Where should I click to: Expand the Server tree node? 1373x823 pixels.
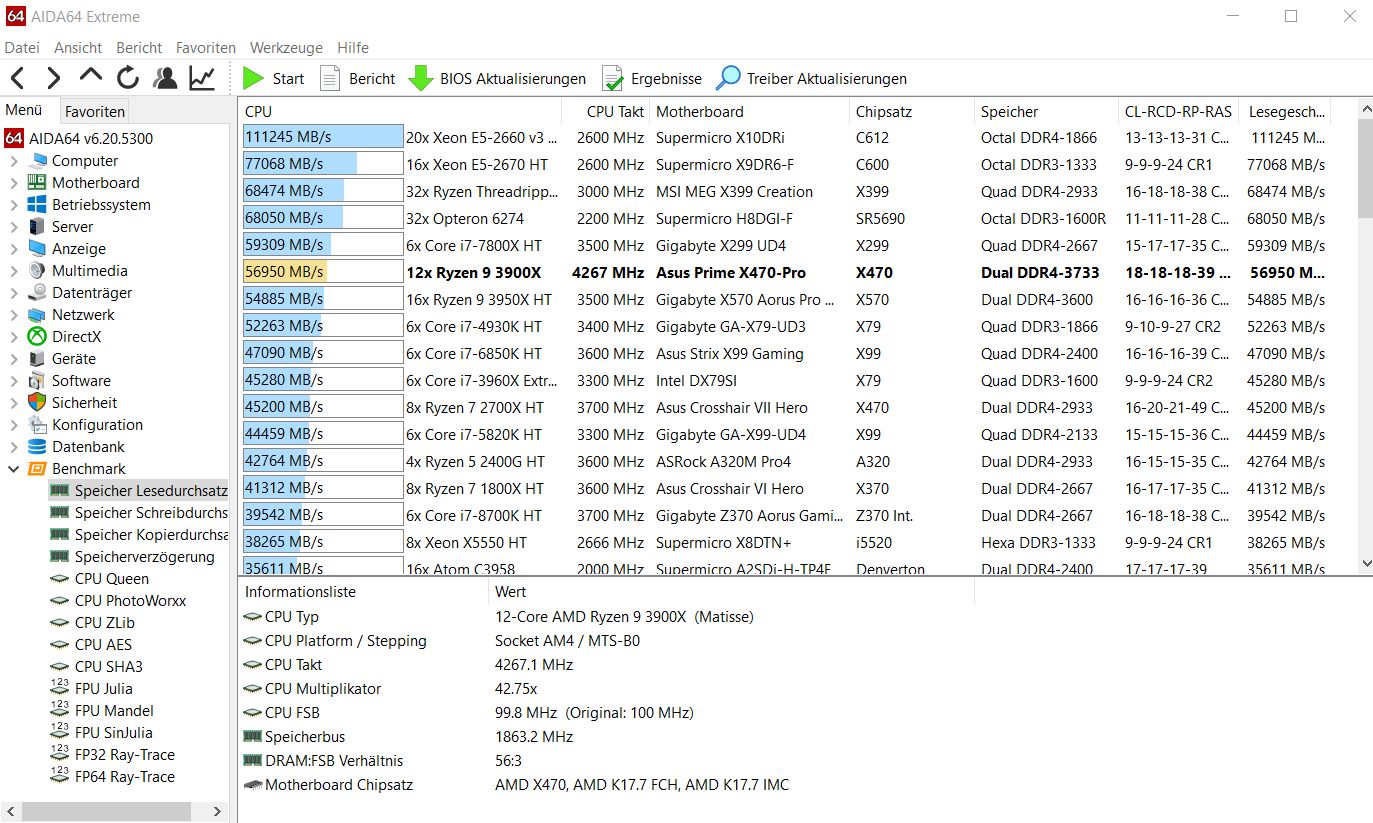point(14,226)
